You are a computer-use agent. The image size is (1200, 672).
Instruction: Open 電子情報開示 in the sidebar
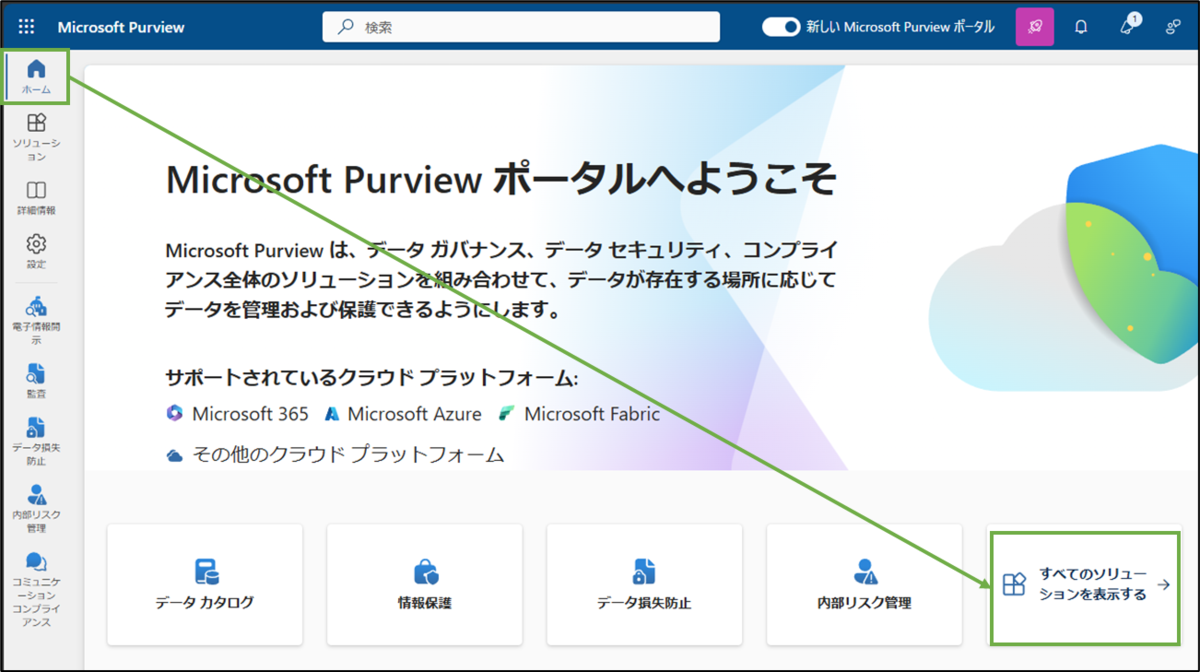tap(36, 319)
